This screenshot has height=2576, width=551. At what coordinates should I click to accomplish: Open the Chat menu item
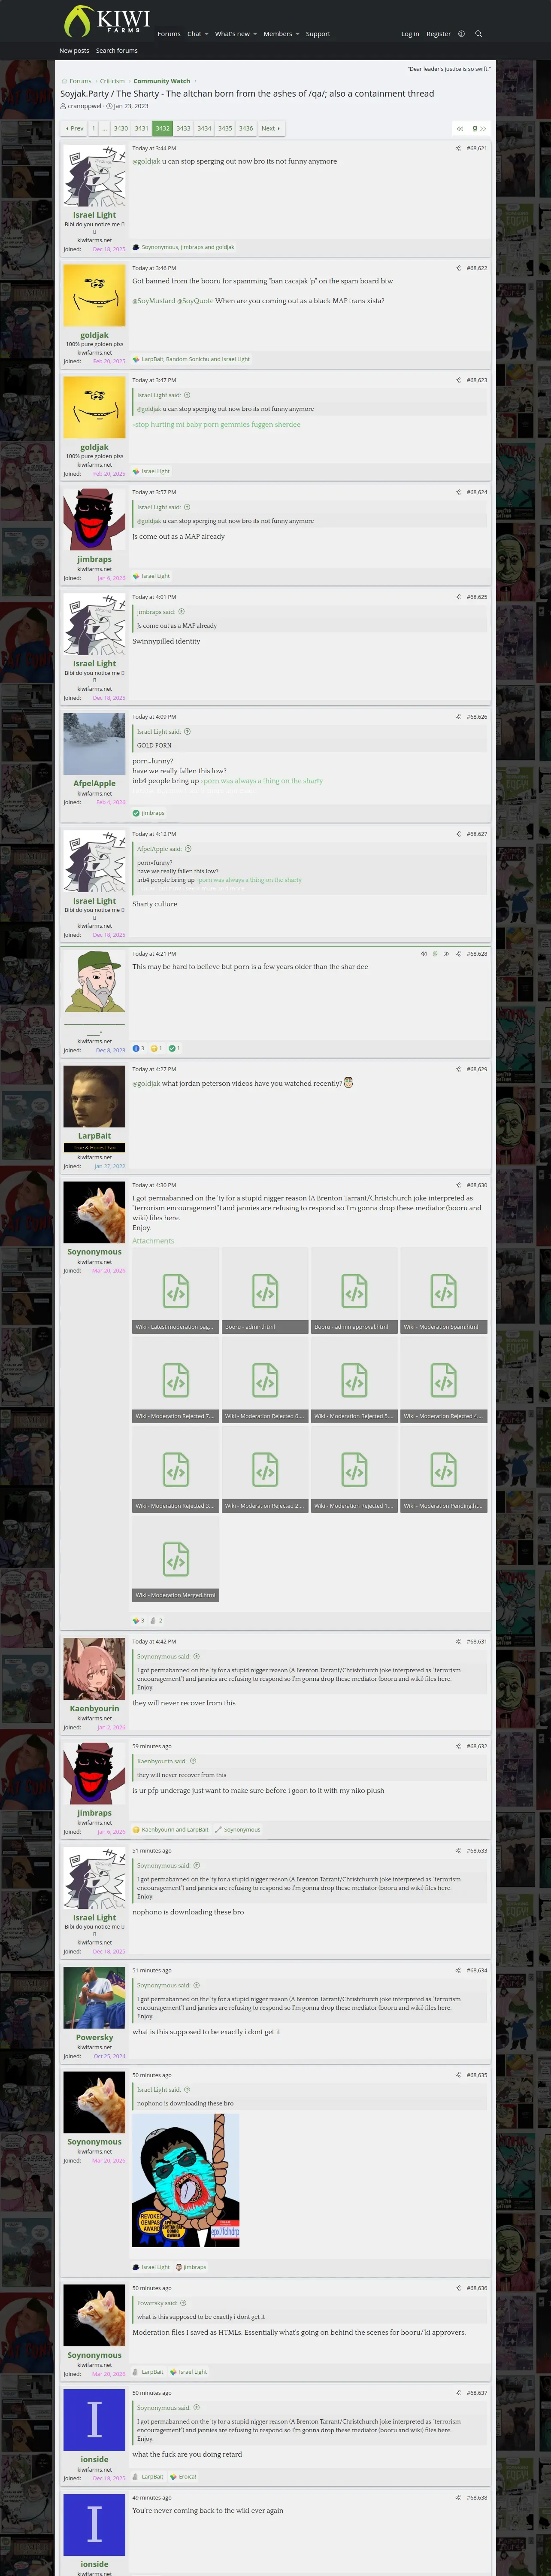coord(194,34)
